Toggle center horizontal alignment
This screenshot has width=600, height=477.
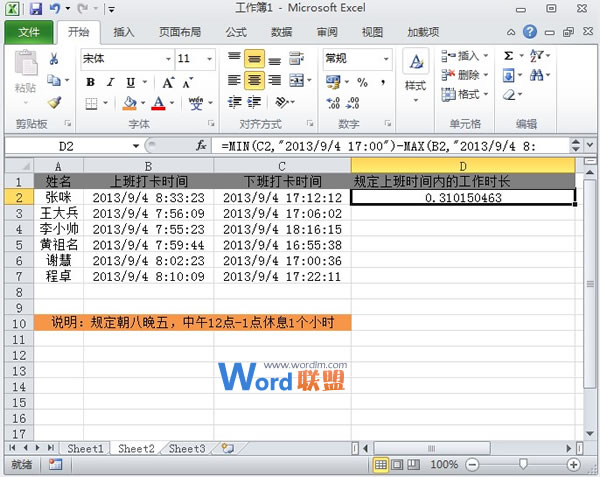click(x=254, y=80)
